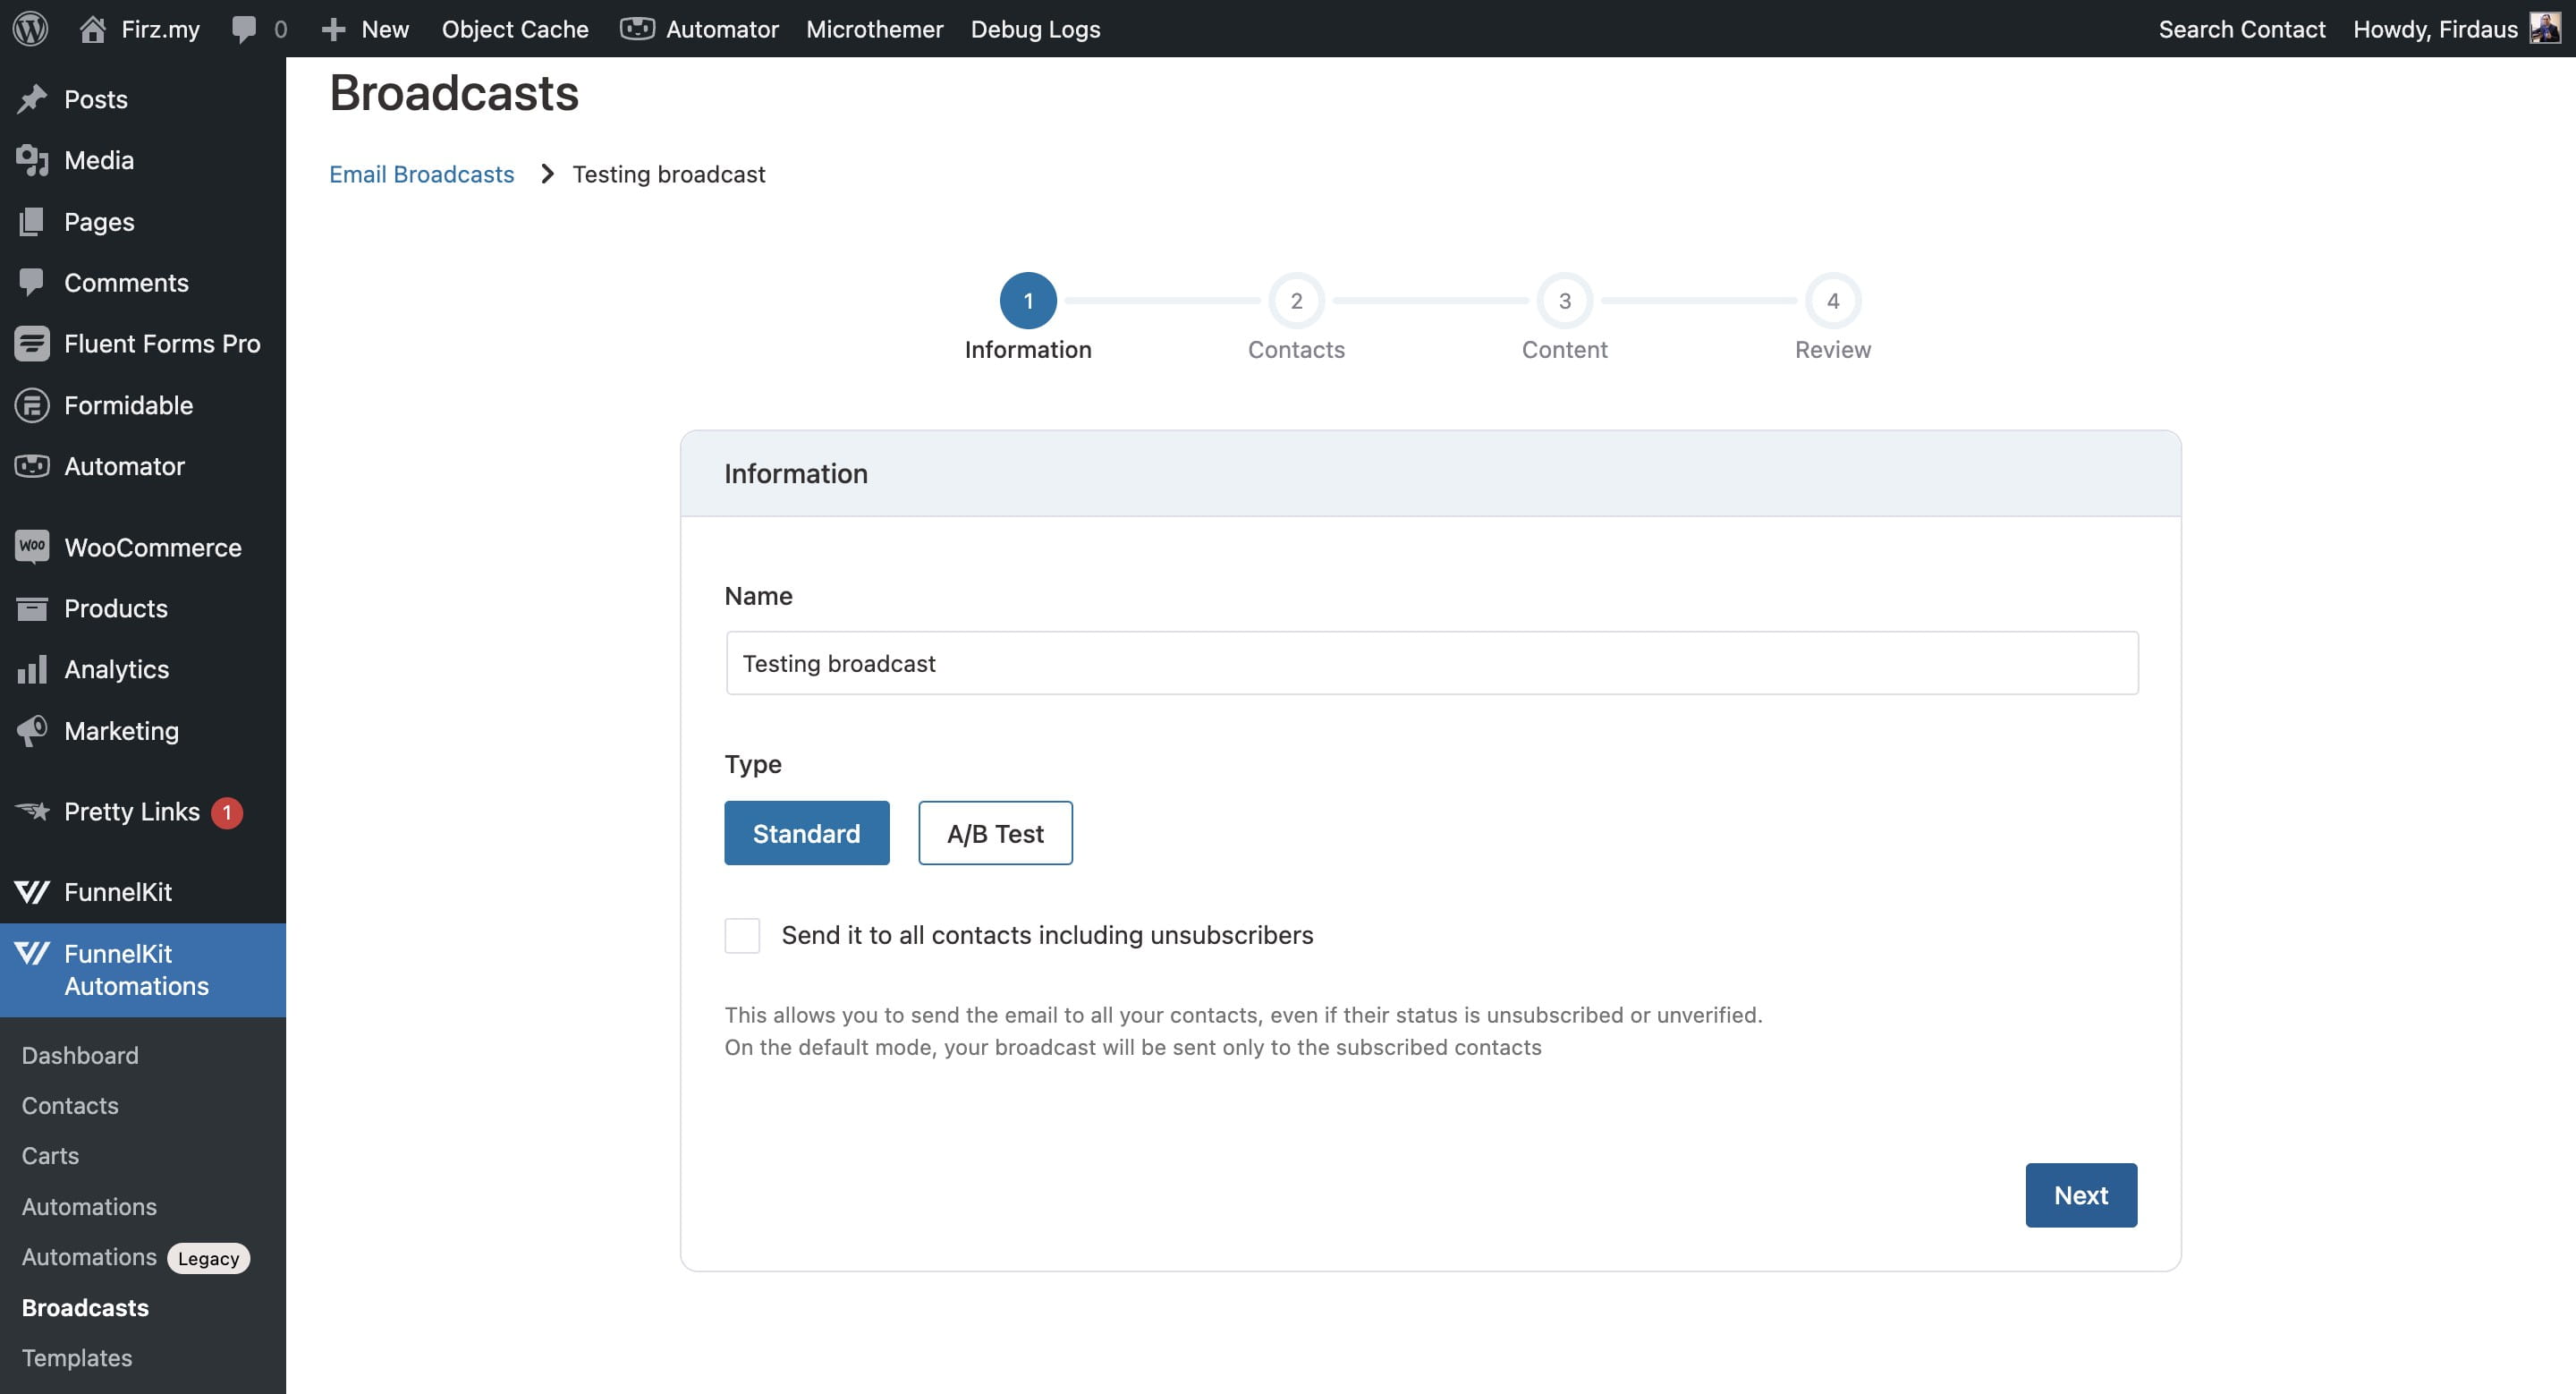The image size is (2576, 1394).
Task: Click the FunnelKit Automations logo icon
Action: (x=32, y=953)
